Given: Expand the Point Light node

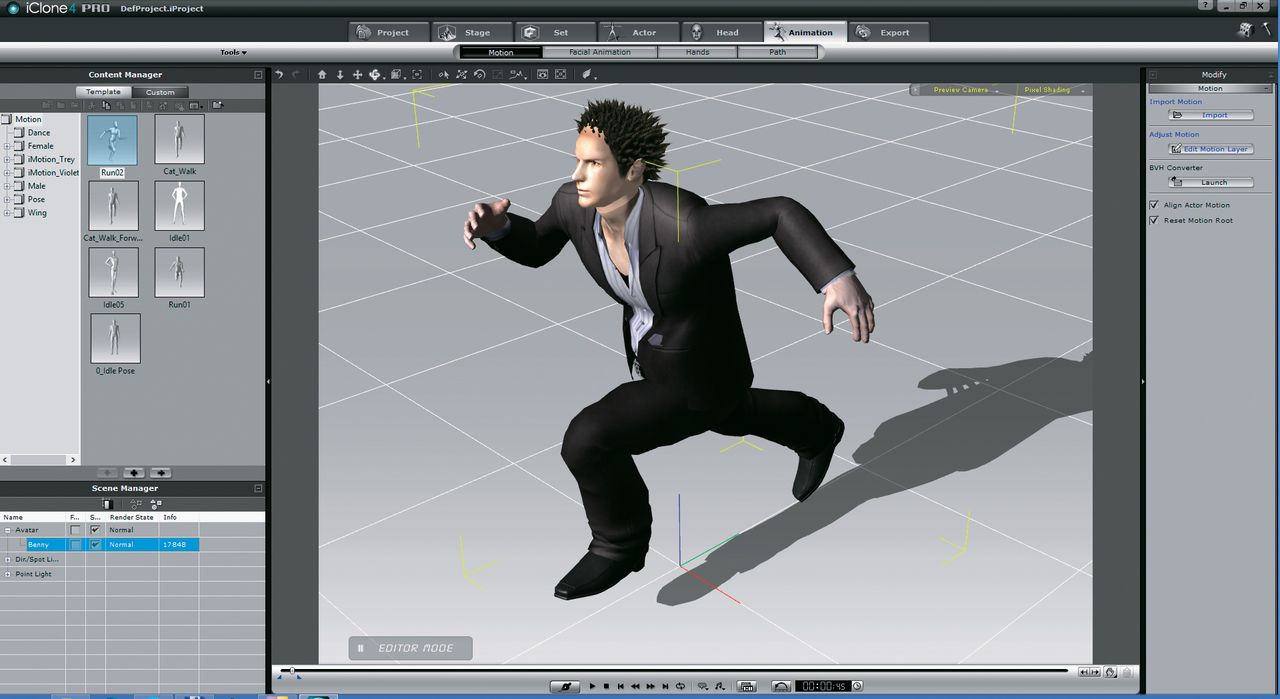Looking at the screenshot, I should [7, 574].
